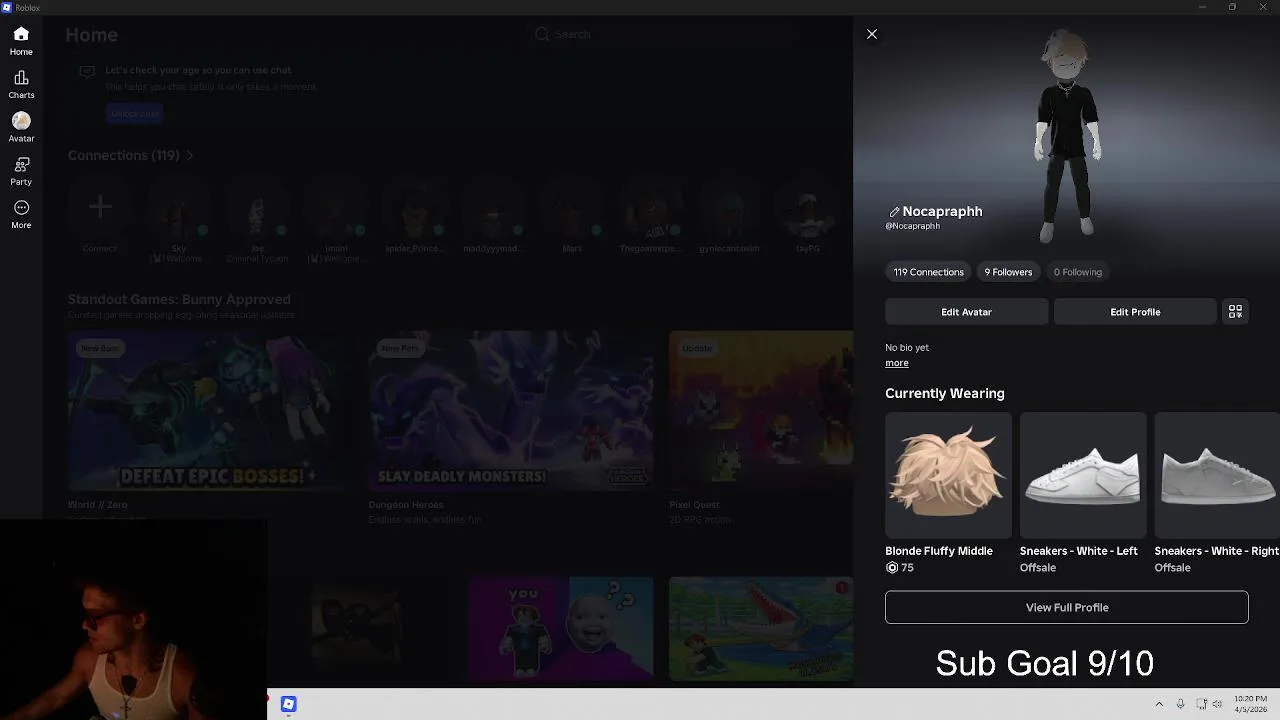
Task: Open Charts from the sidebar
Action: (x=21, y=85)
